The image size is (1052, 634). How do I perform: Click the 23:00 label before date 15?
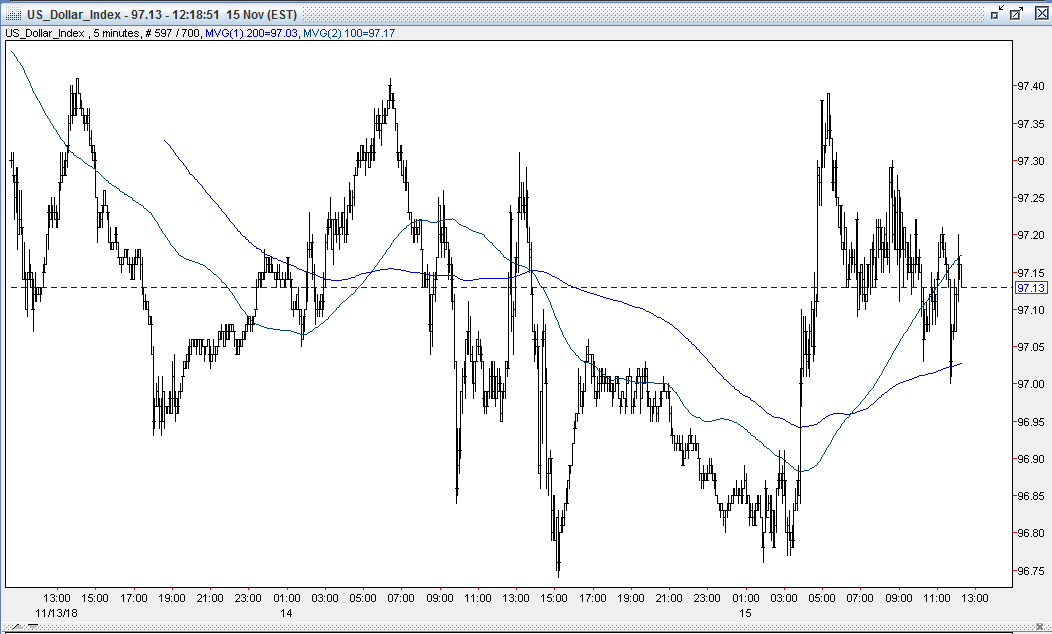coord(707,598)
